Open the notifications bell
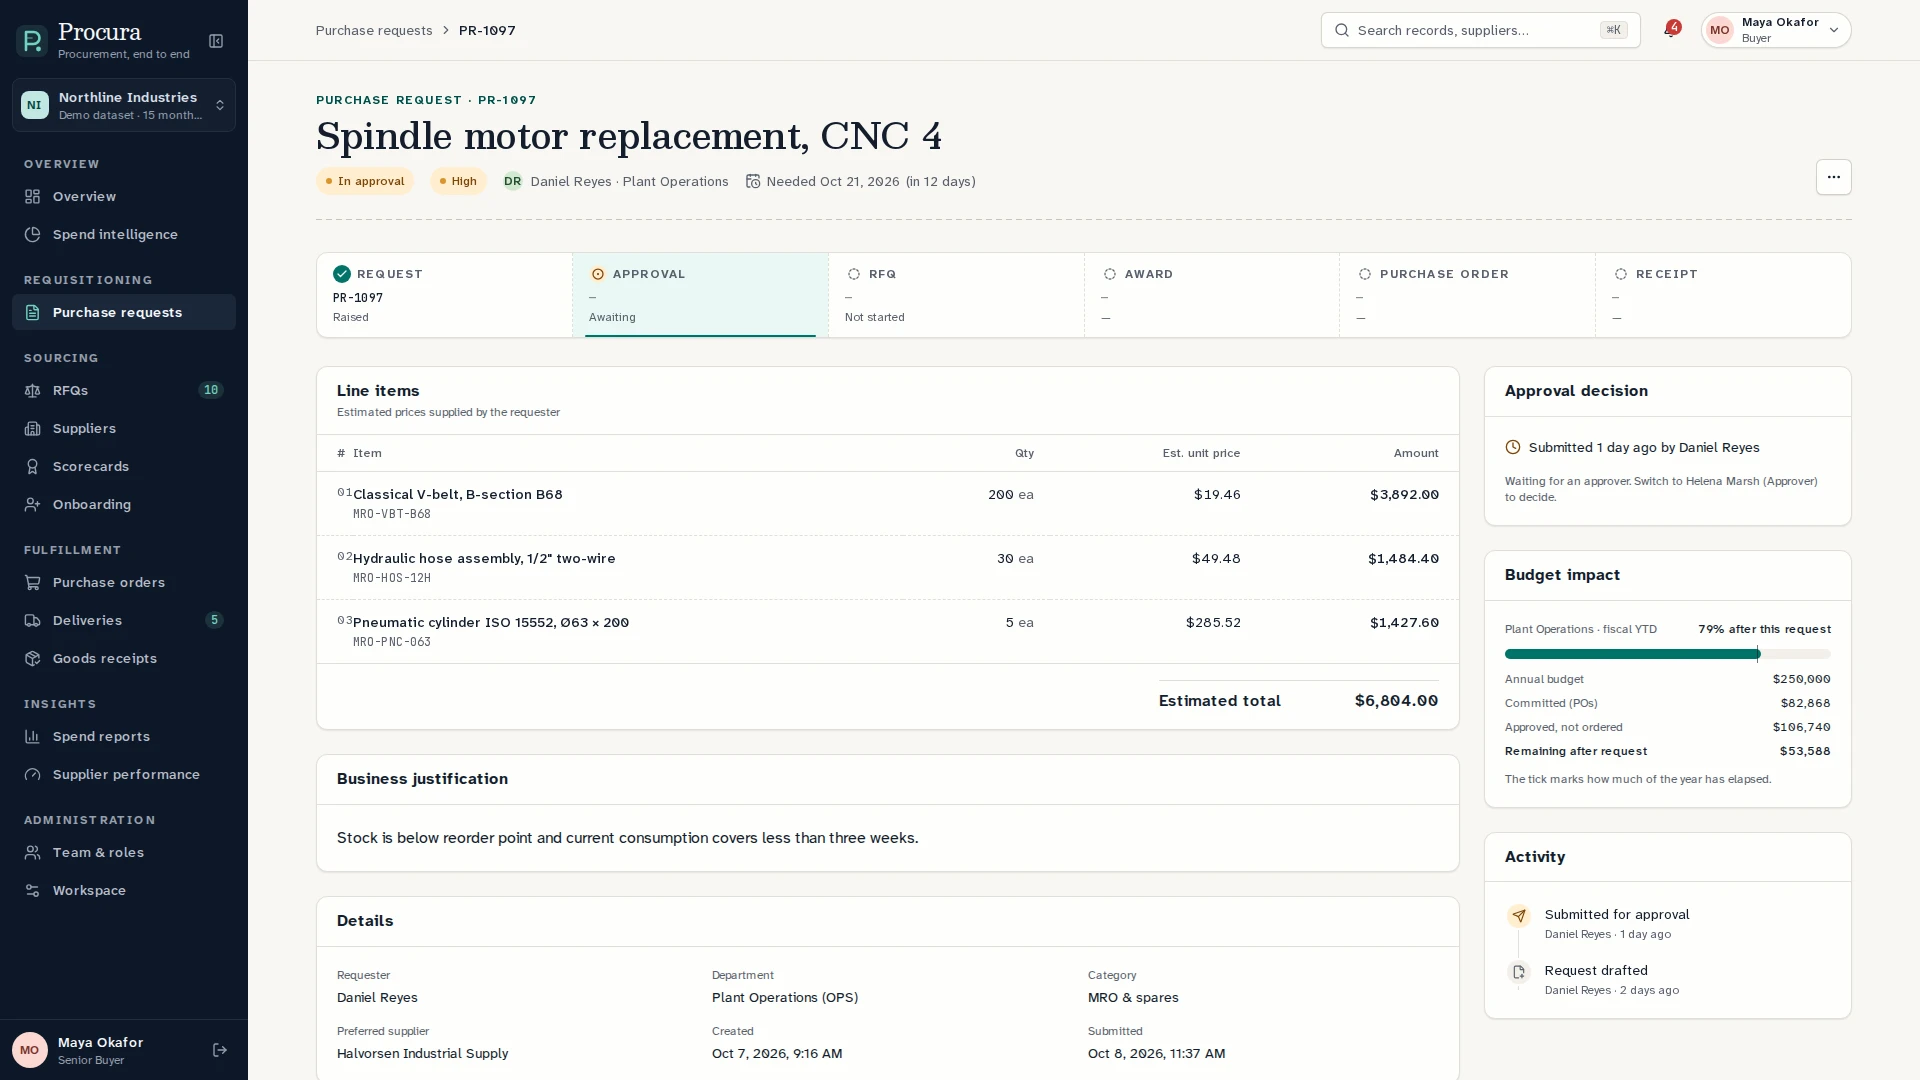This screenshot has height=1080, width=1920. pos(1670,30)
